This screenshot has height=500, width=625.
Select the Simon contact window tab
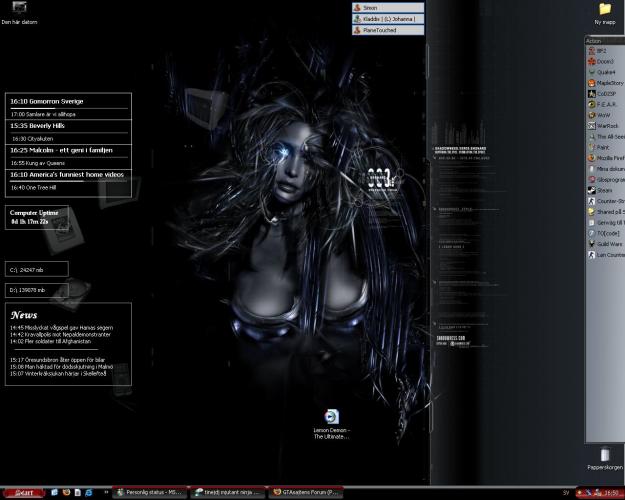click(x=386, y=7)
